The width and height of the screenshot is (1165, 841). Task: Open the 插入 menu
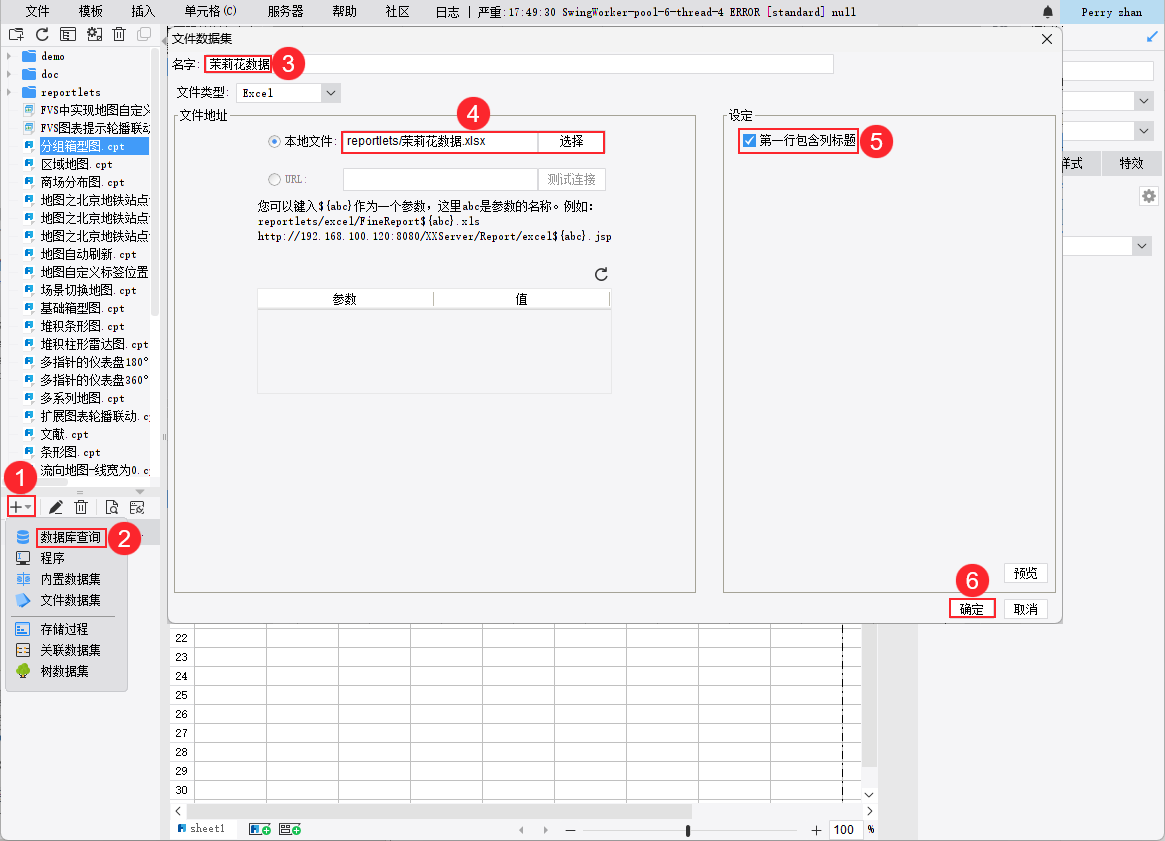[143, 12]
